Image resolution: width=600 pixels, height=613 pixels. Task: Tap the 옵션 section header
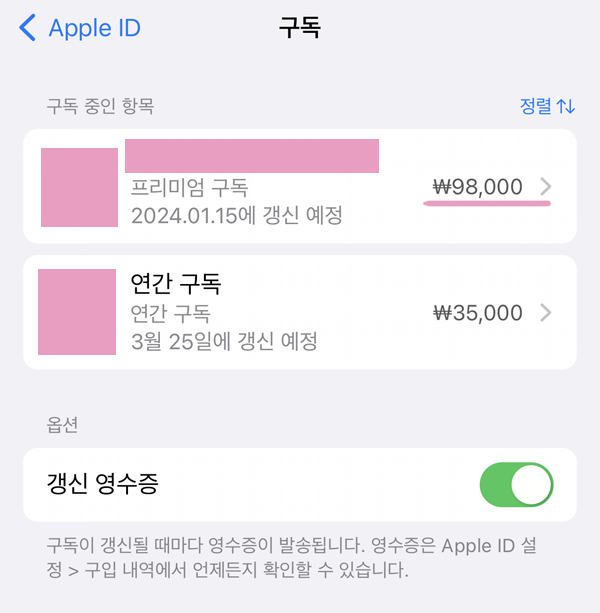pyautogui.click(x=62, y=425)
